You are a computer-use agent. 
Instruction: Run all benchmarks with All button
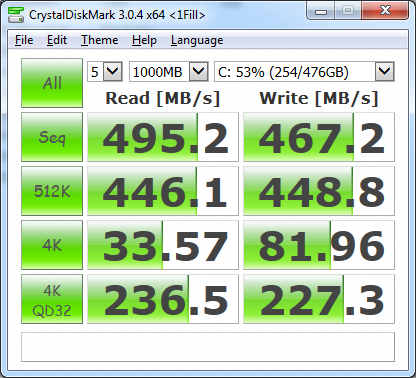click(52, 83)
